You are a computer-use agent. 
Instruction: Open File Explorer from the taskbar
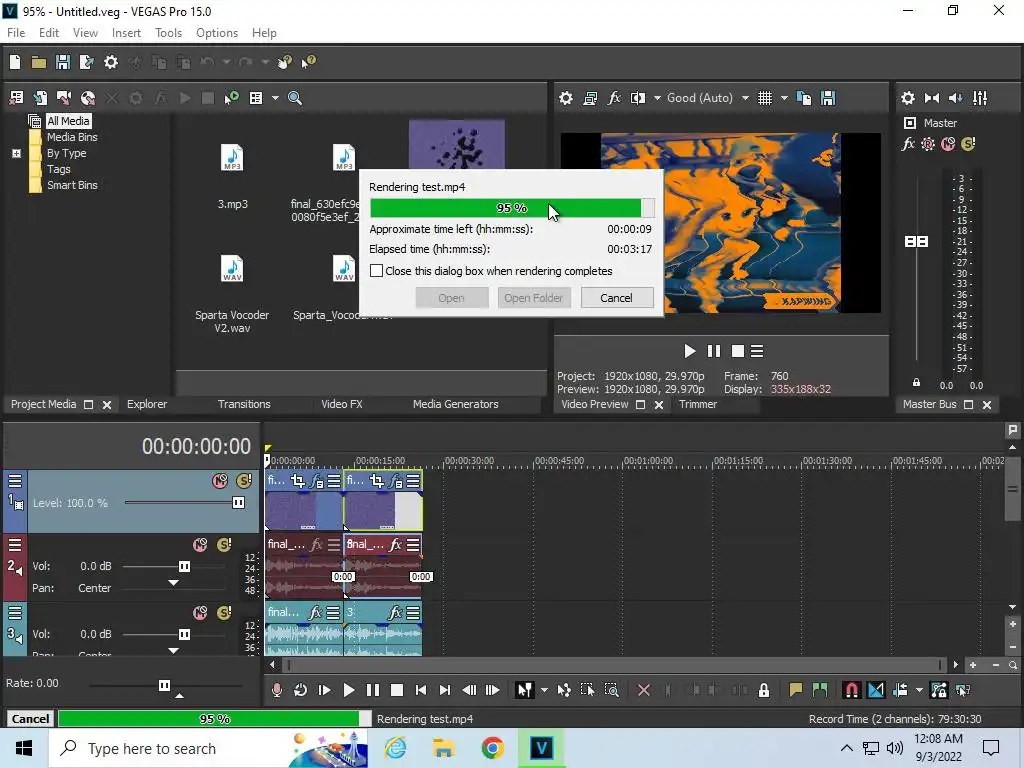444,748
